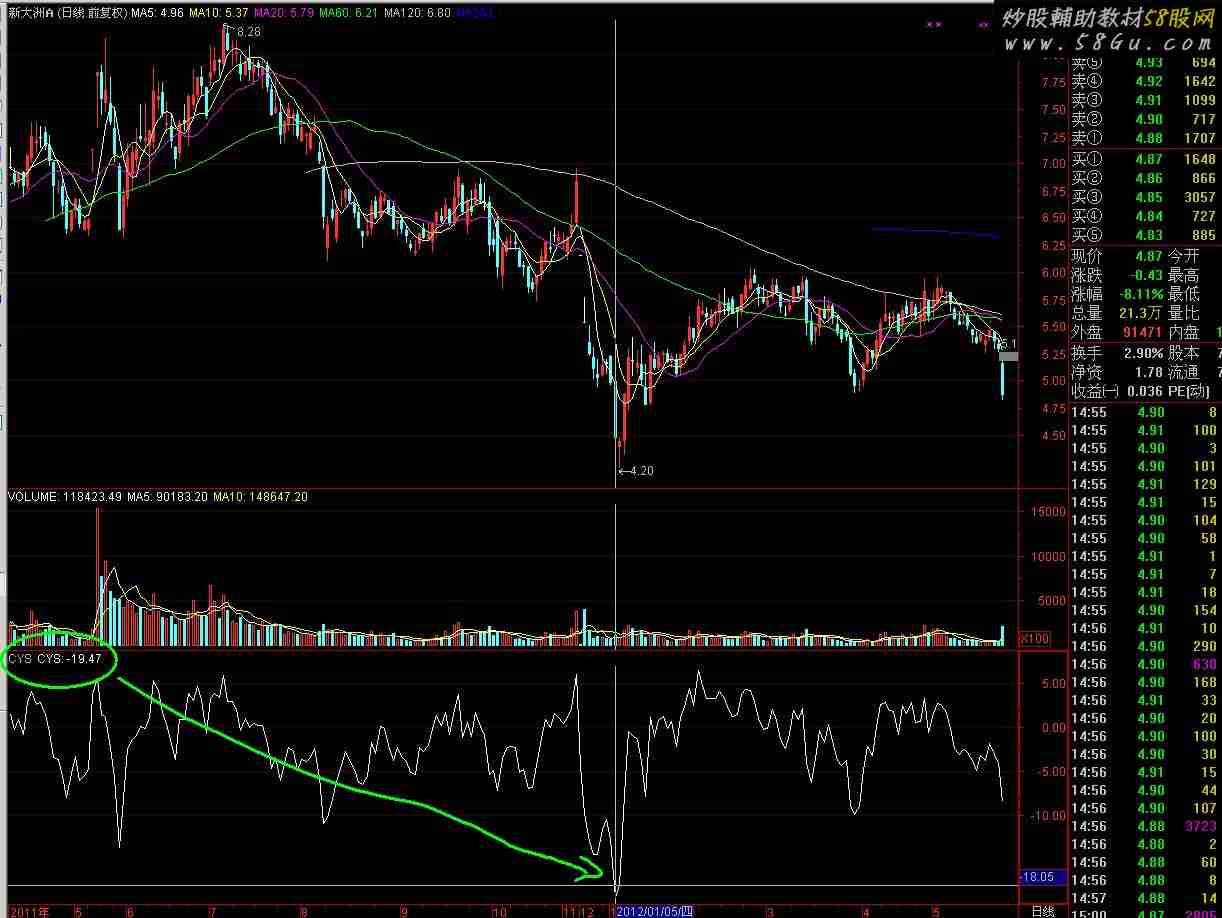Click the purple star markers above chart

click(934, 23)
